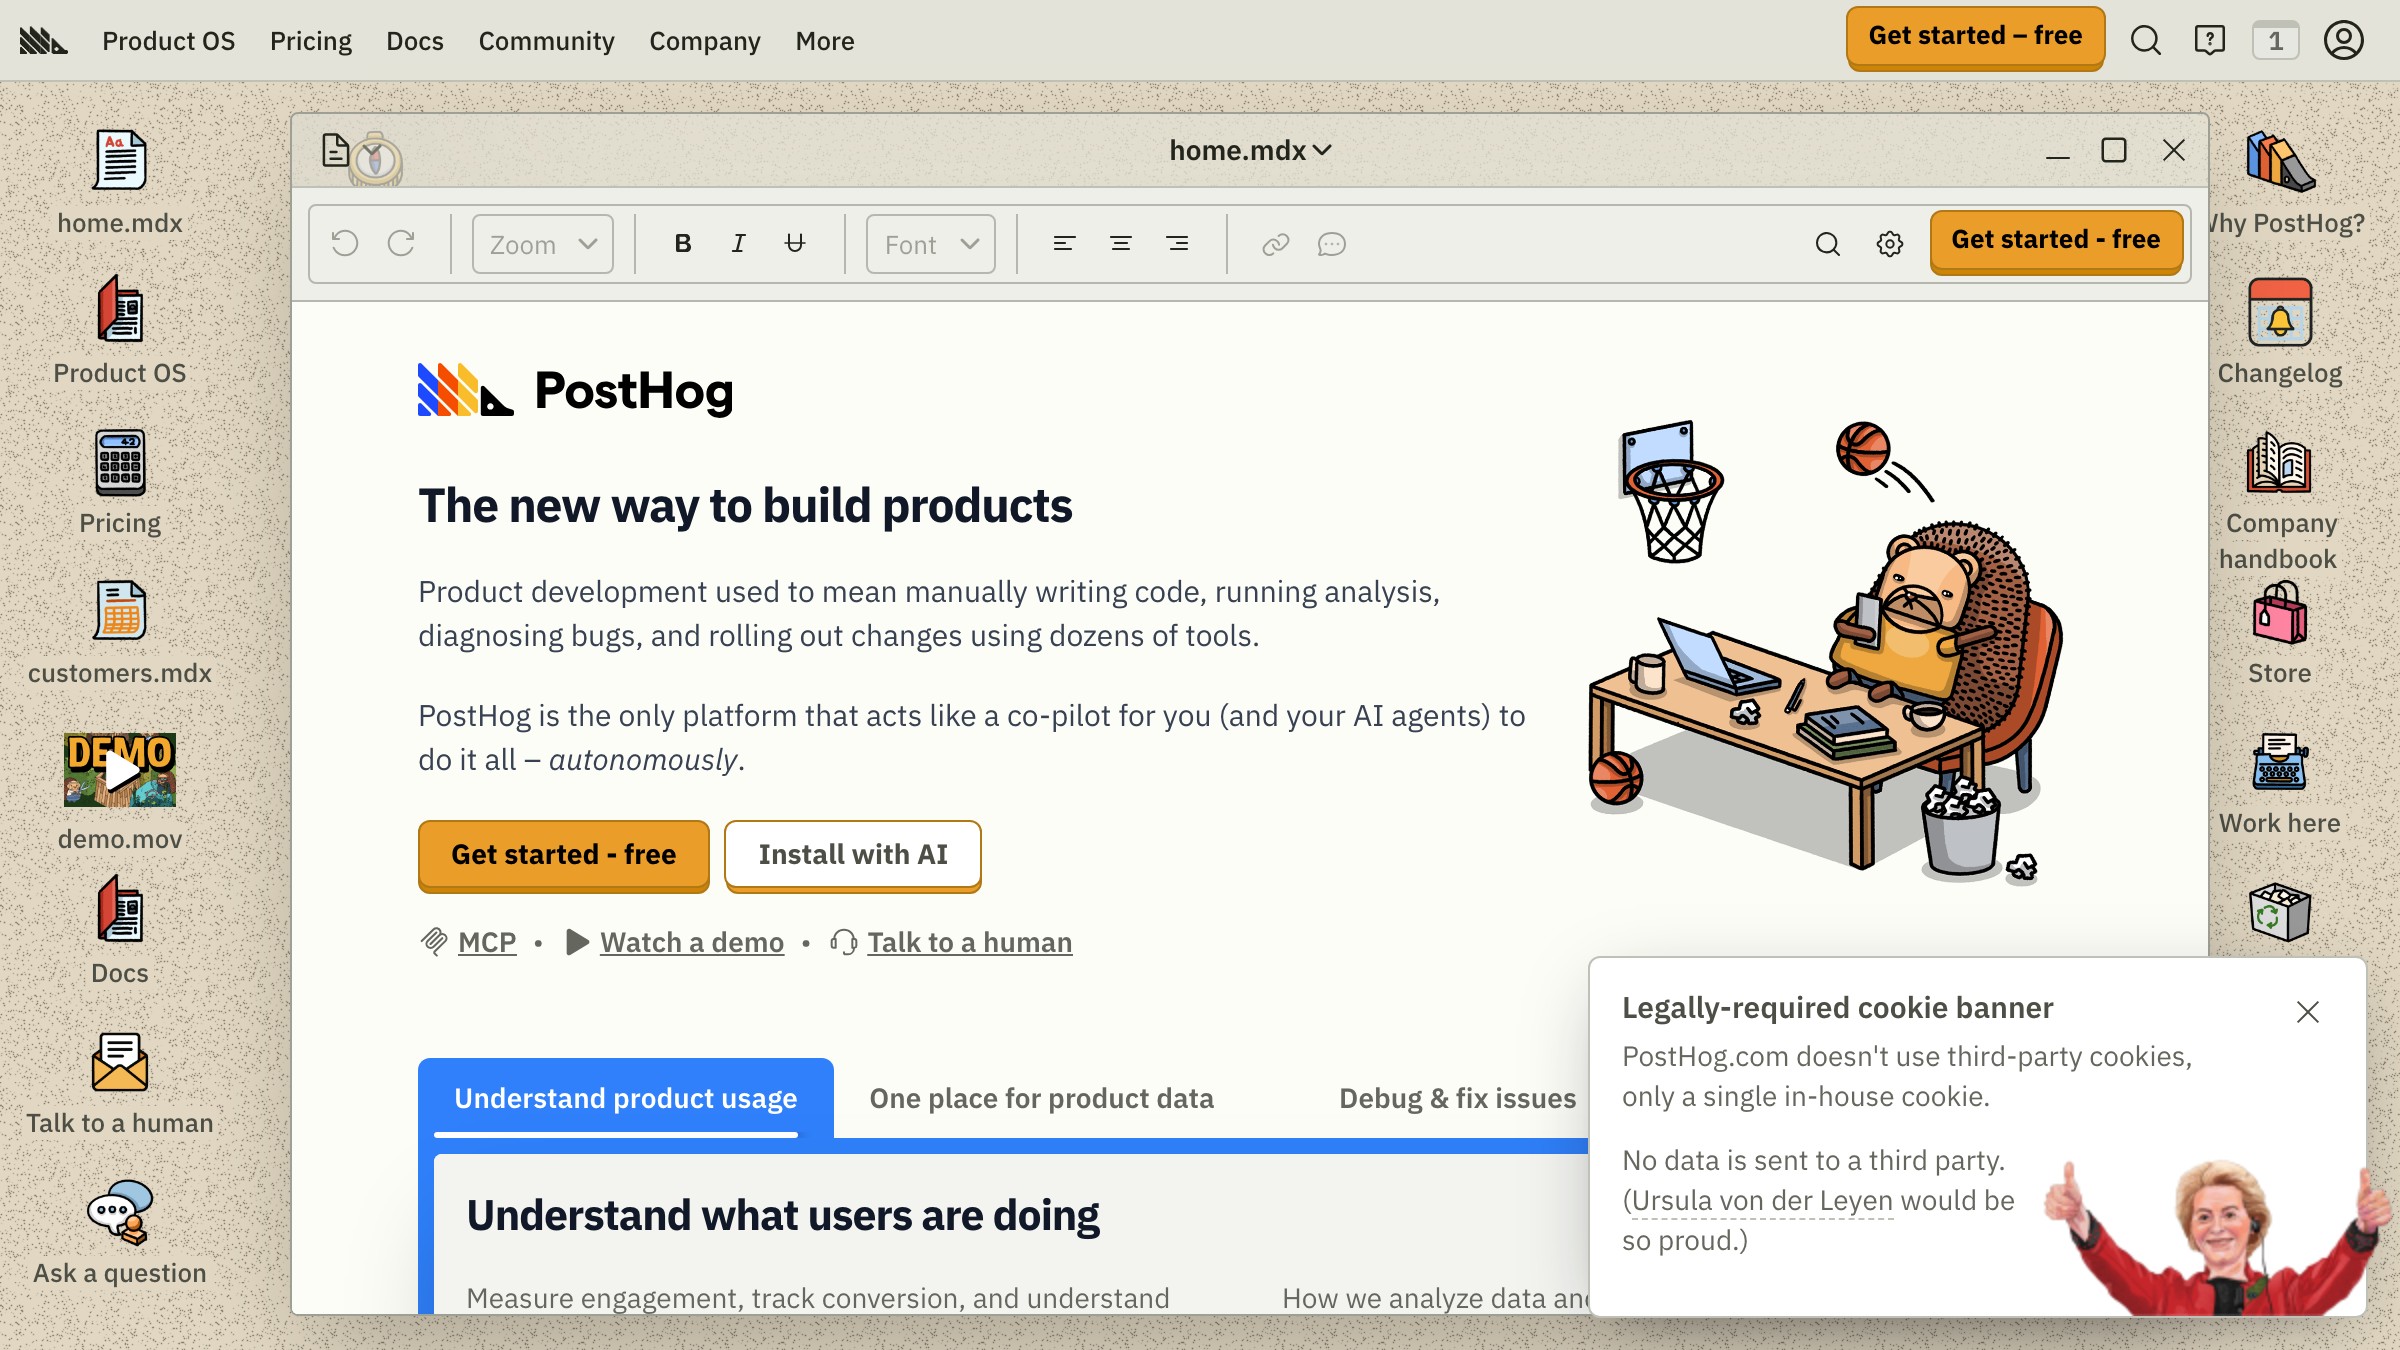Click the stopwatch icon in window title bar
This screenshot has height=1350, width=2400.
(x=376, y=158)
